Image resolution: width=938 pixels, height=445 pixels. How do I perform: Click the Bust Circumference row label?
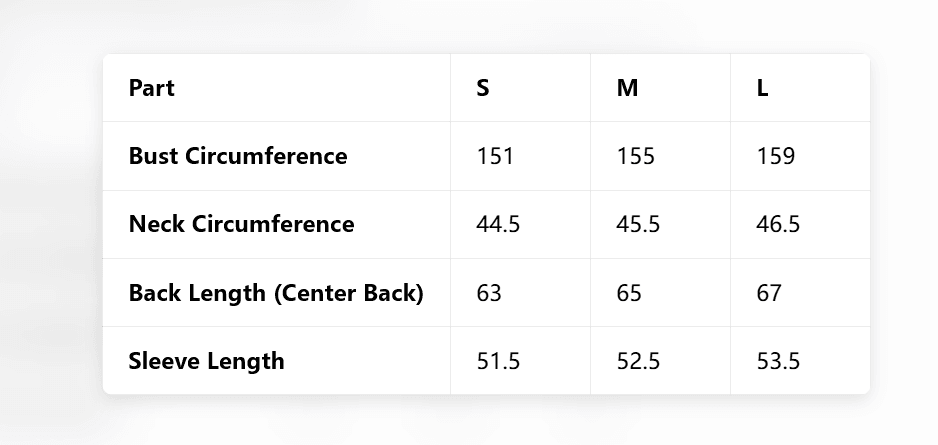coord(238,156)
